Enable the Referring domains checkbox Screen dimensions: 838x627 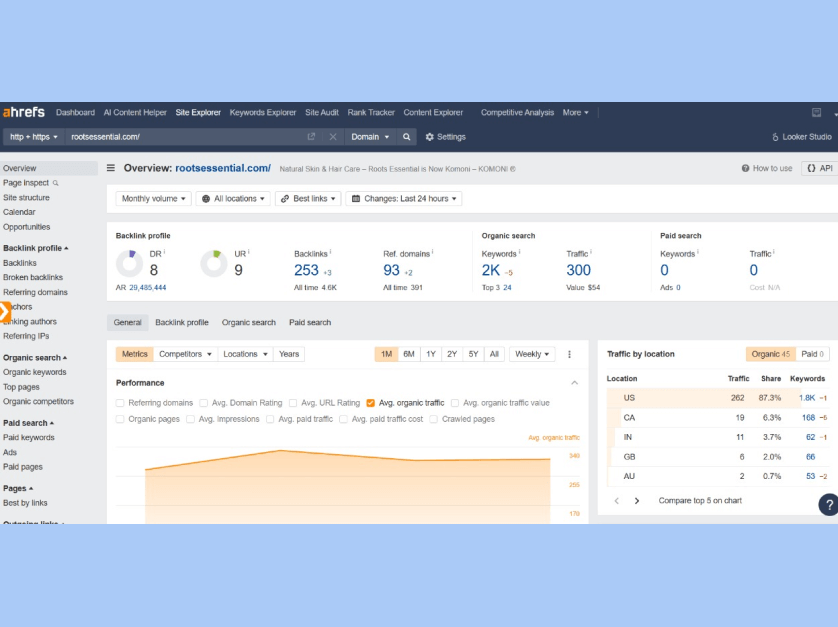pyautogui.click(x=121, y=403)
